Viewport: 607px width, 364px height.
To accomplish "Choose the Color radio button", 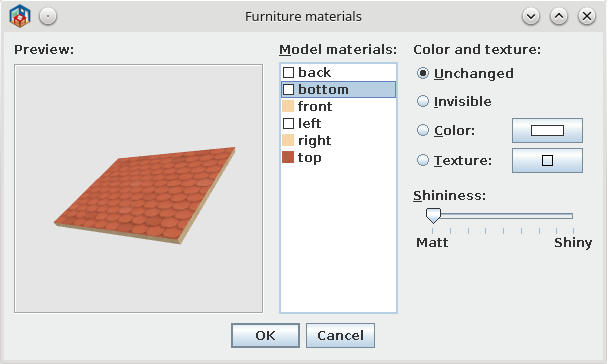I will (x=423, y=130).
